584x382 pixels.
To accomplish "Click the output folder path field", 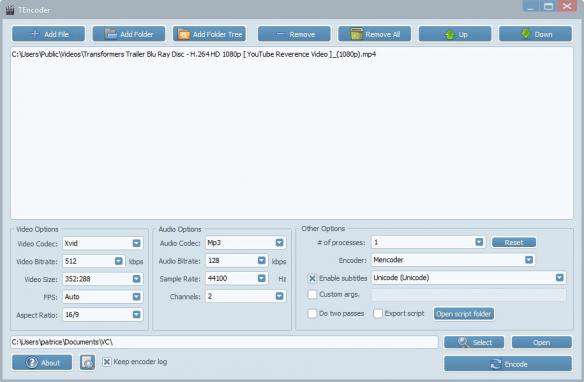I will (224, 342).
